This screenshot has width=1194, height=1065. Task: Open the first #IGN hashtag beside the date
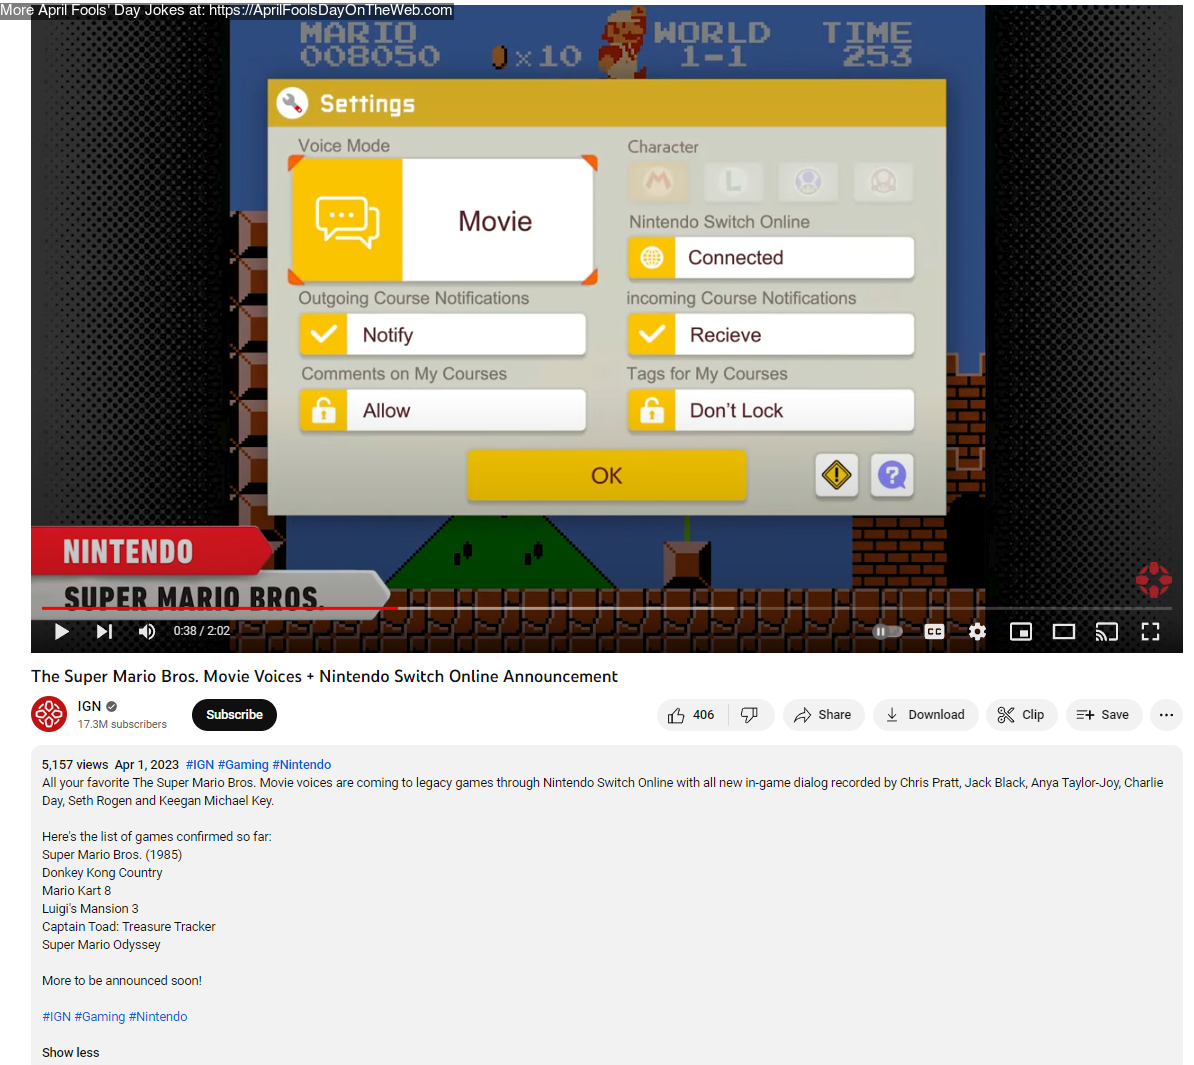coord(200,764)
